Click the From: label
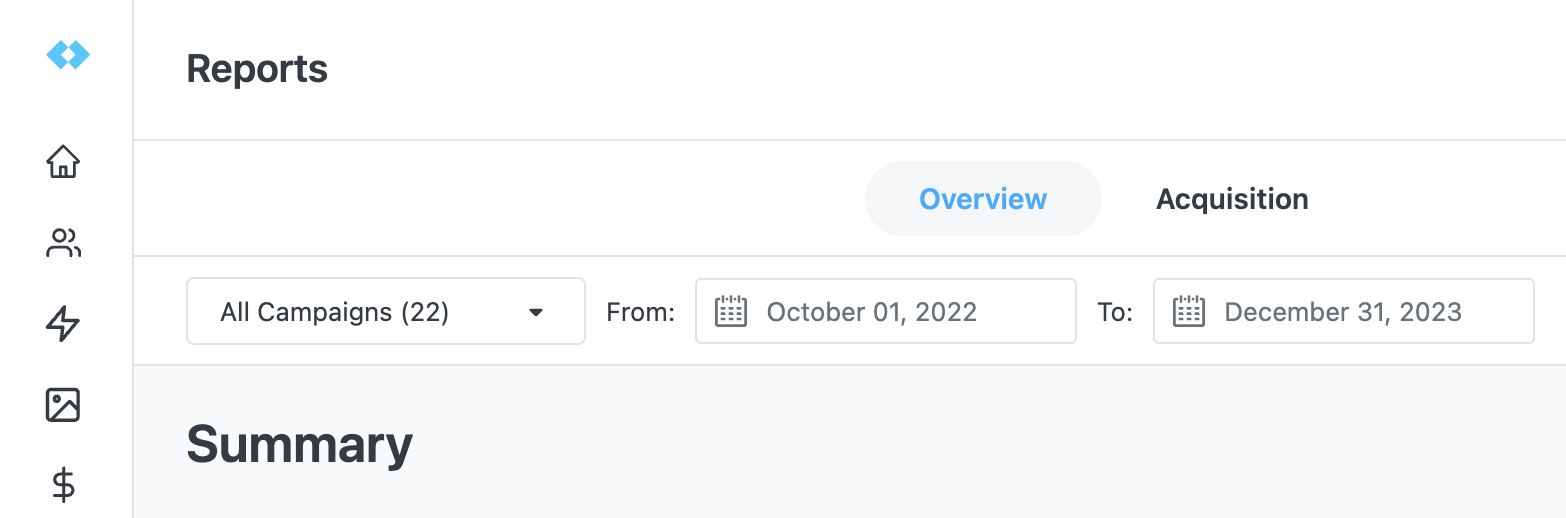1566x518 pixels. click(641, 312)
